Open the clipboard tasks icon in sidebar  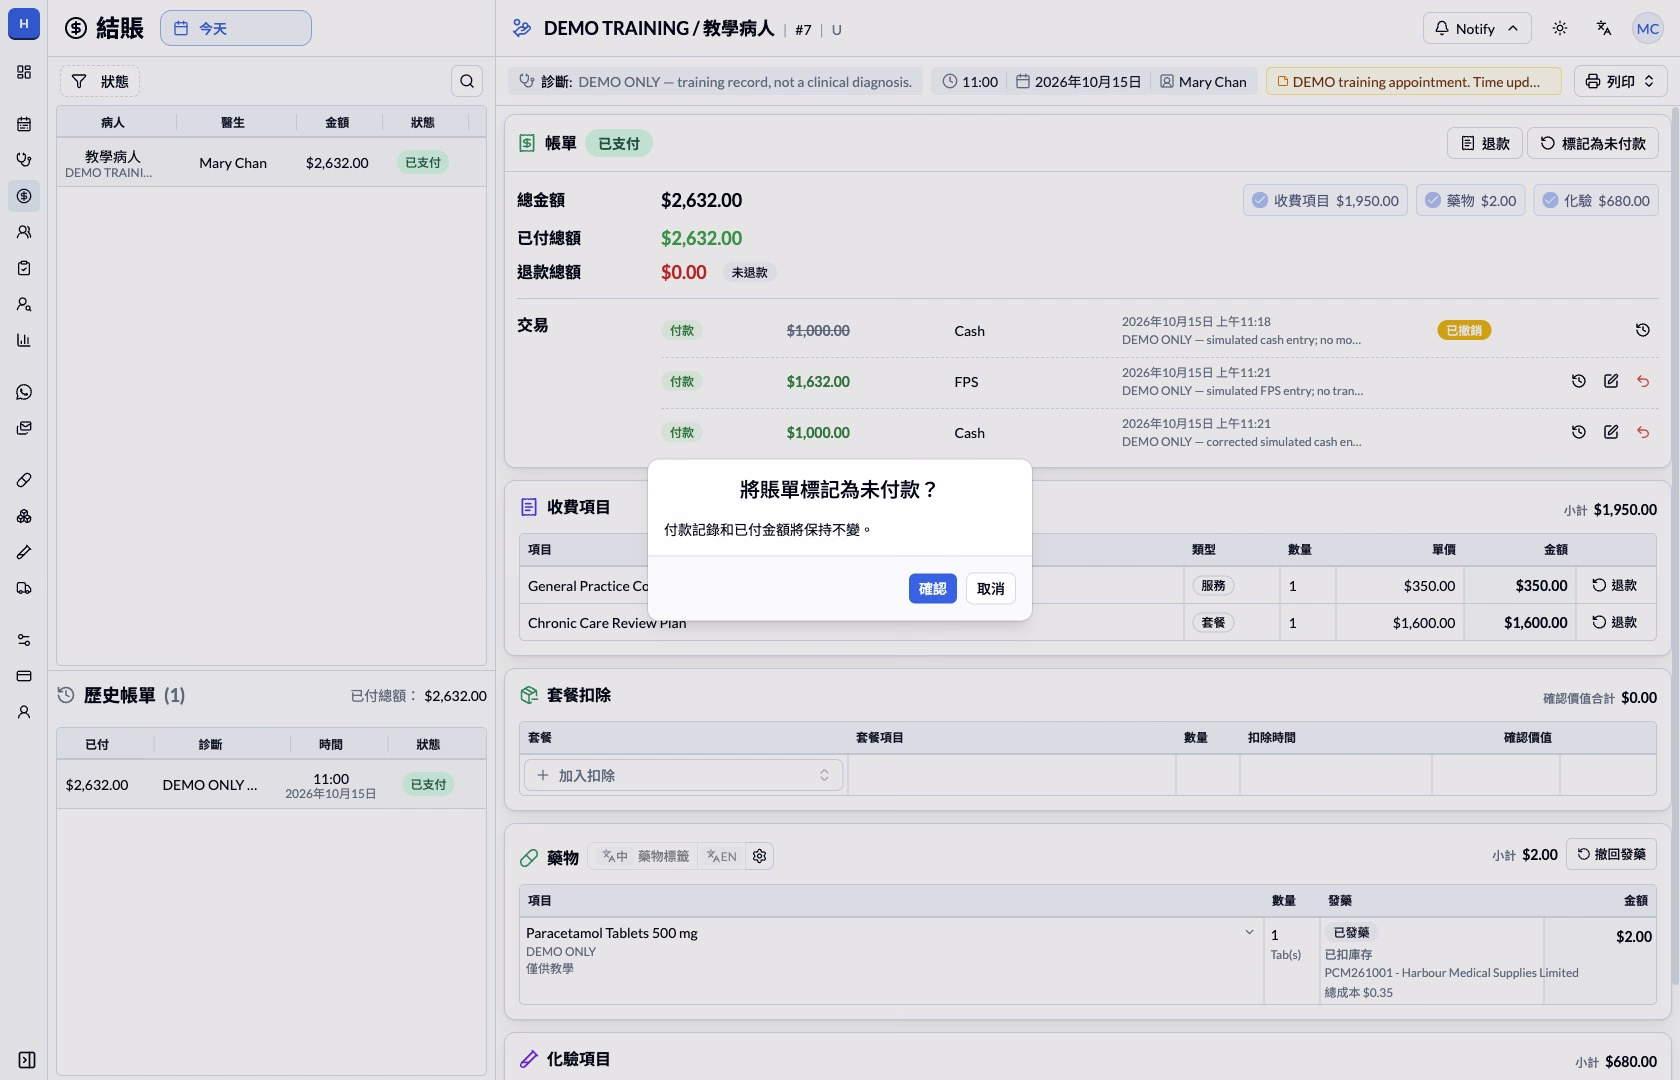[x=24, y=268]
